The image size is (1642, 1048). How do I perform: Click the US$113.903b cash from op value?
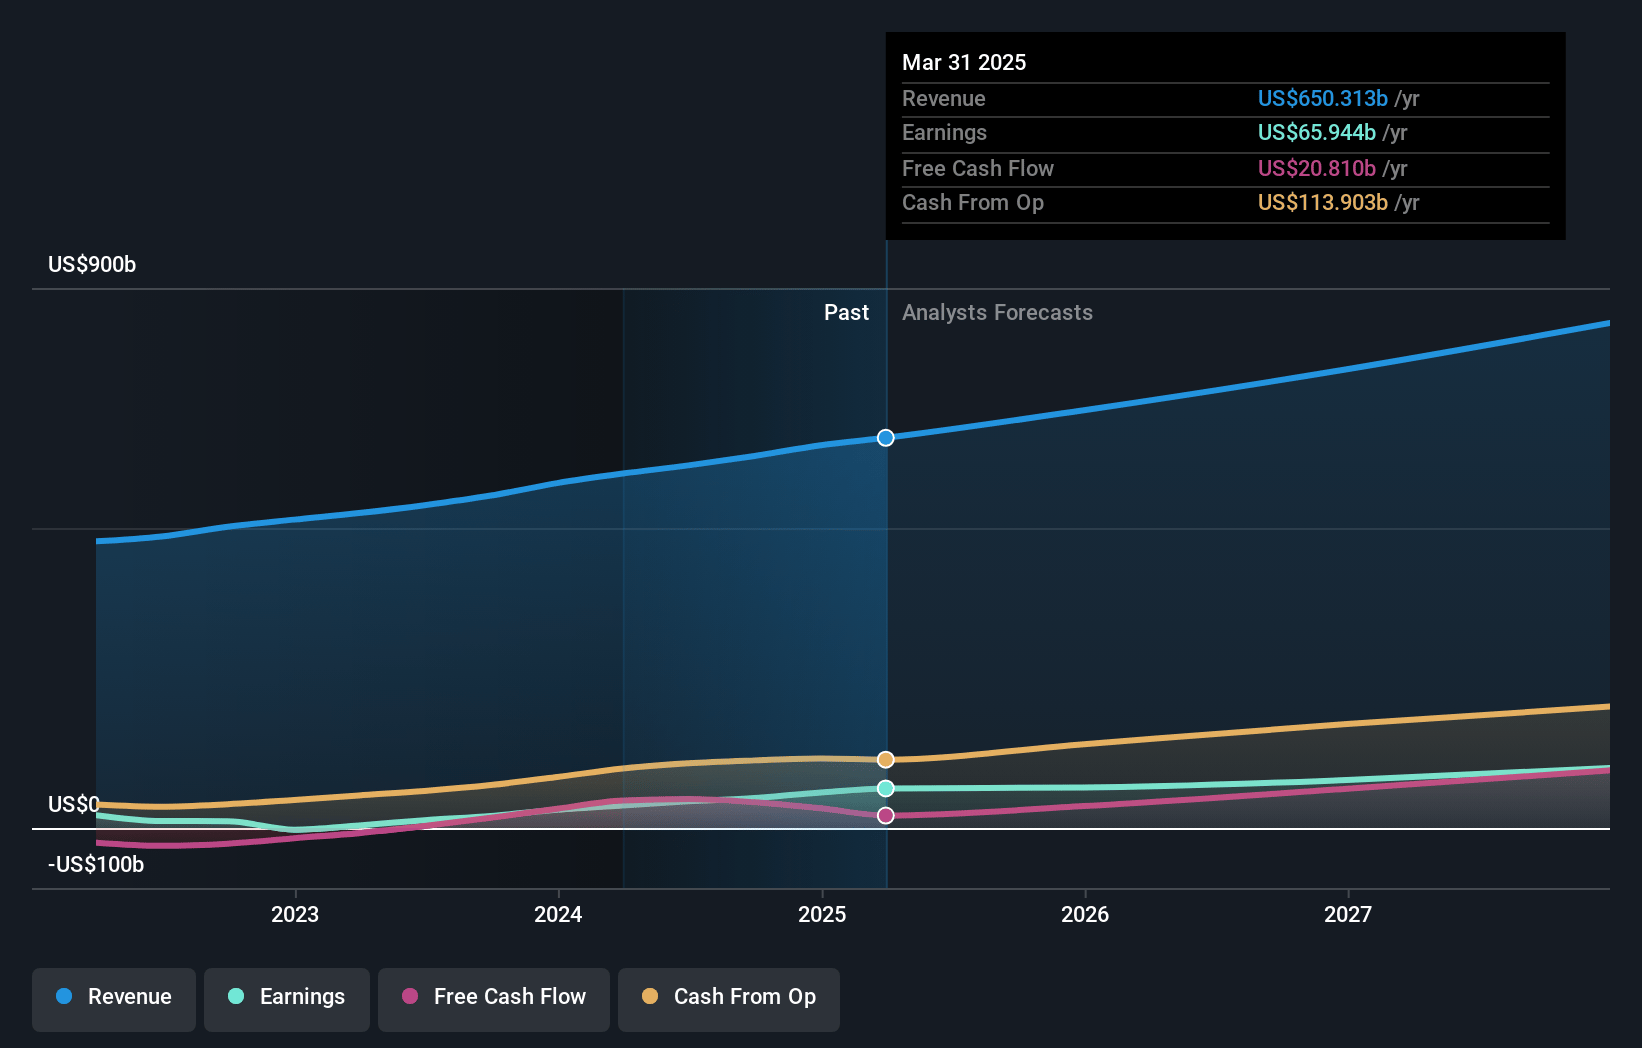click(x=1322, y=202)
